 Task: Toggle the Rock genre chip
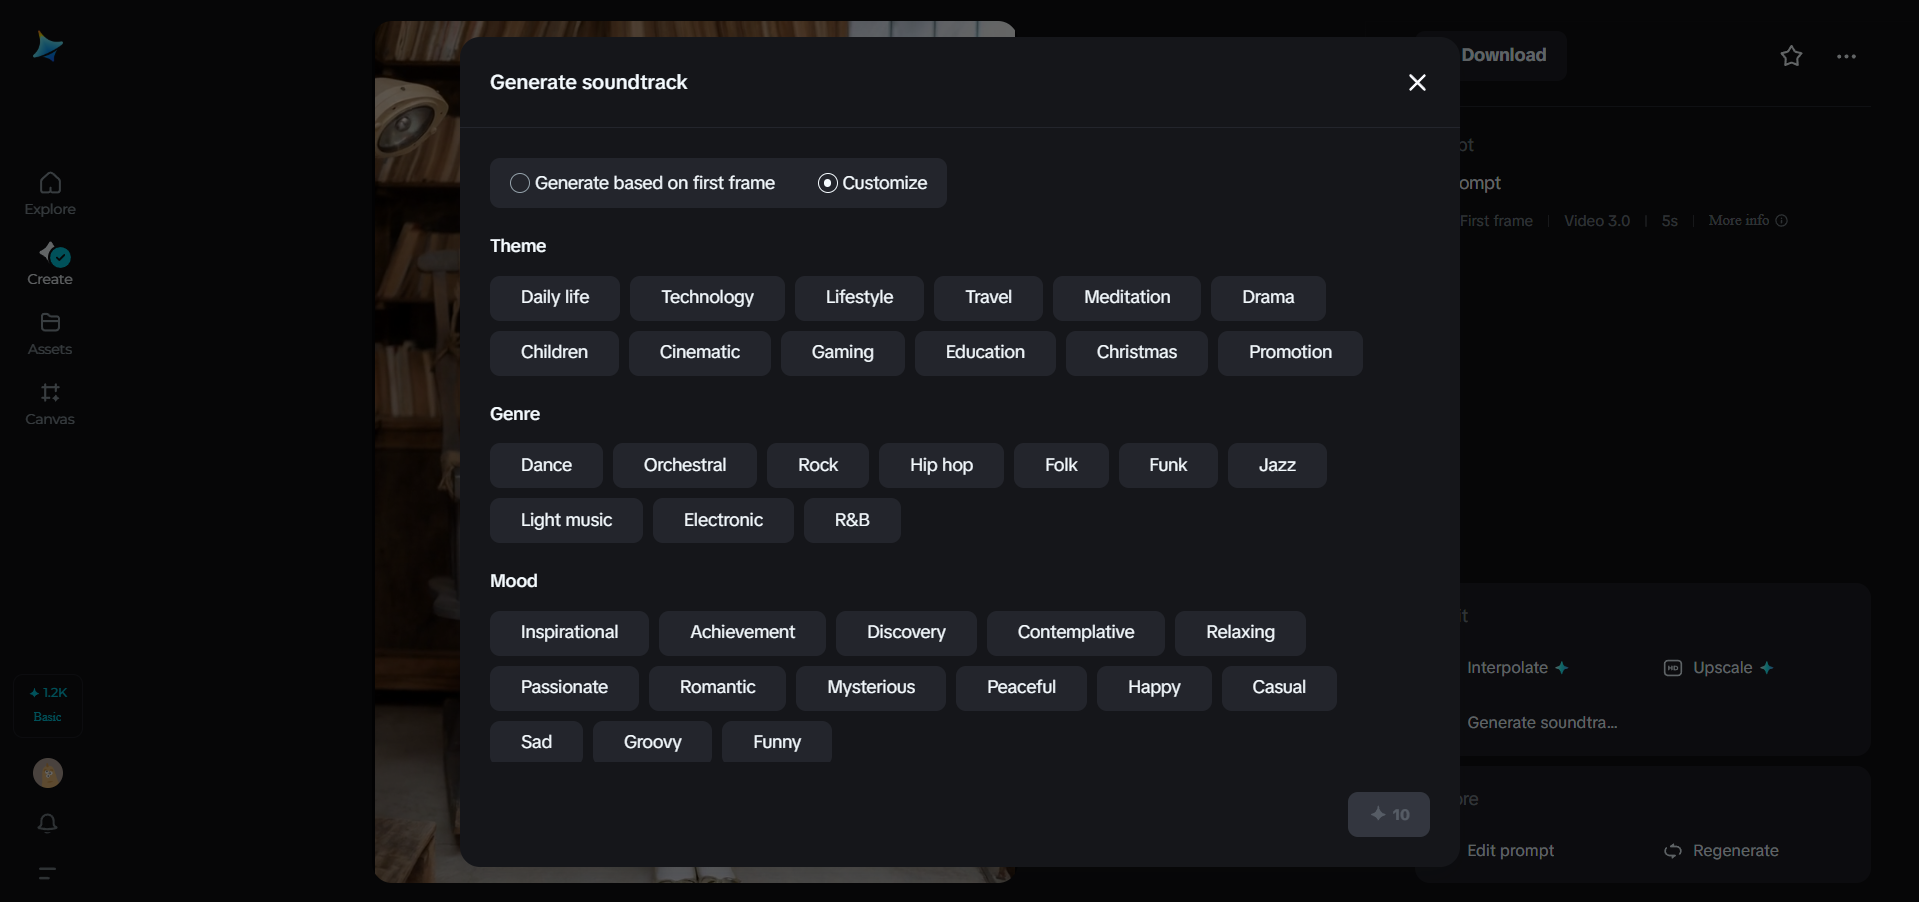(x=816, y=464)
